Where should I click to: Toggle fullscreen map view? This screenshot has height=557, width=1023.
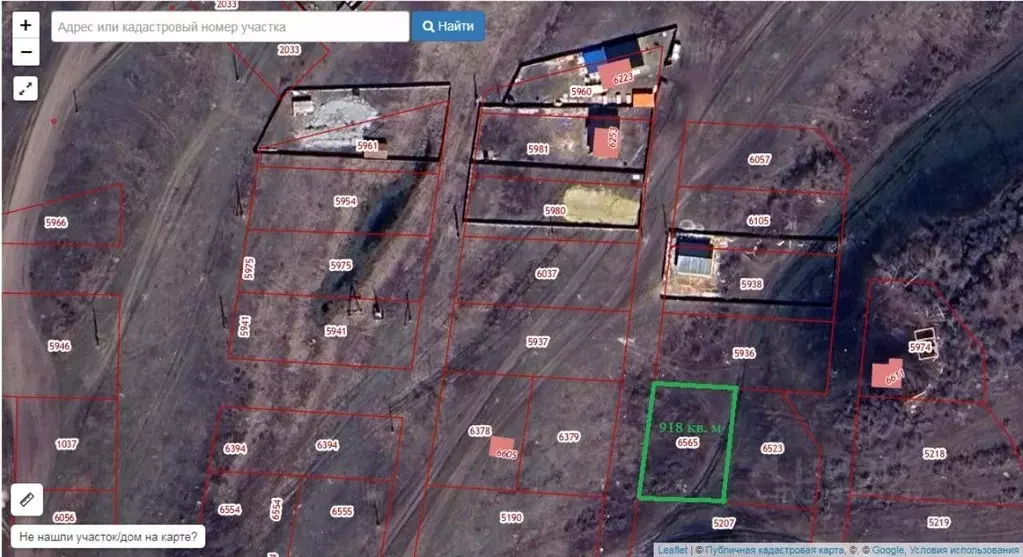[x=25, y=88]
